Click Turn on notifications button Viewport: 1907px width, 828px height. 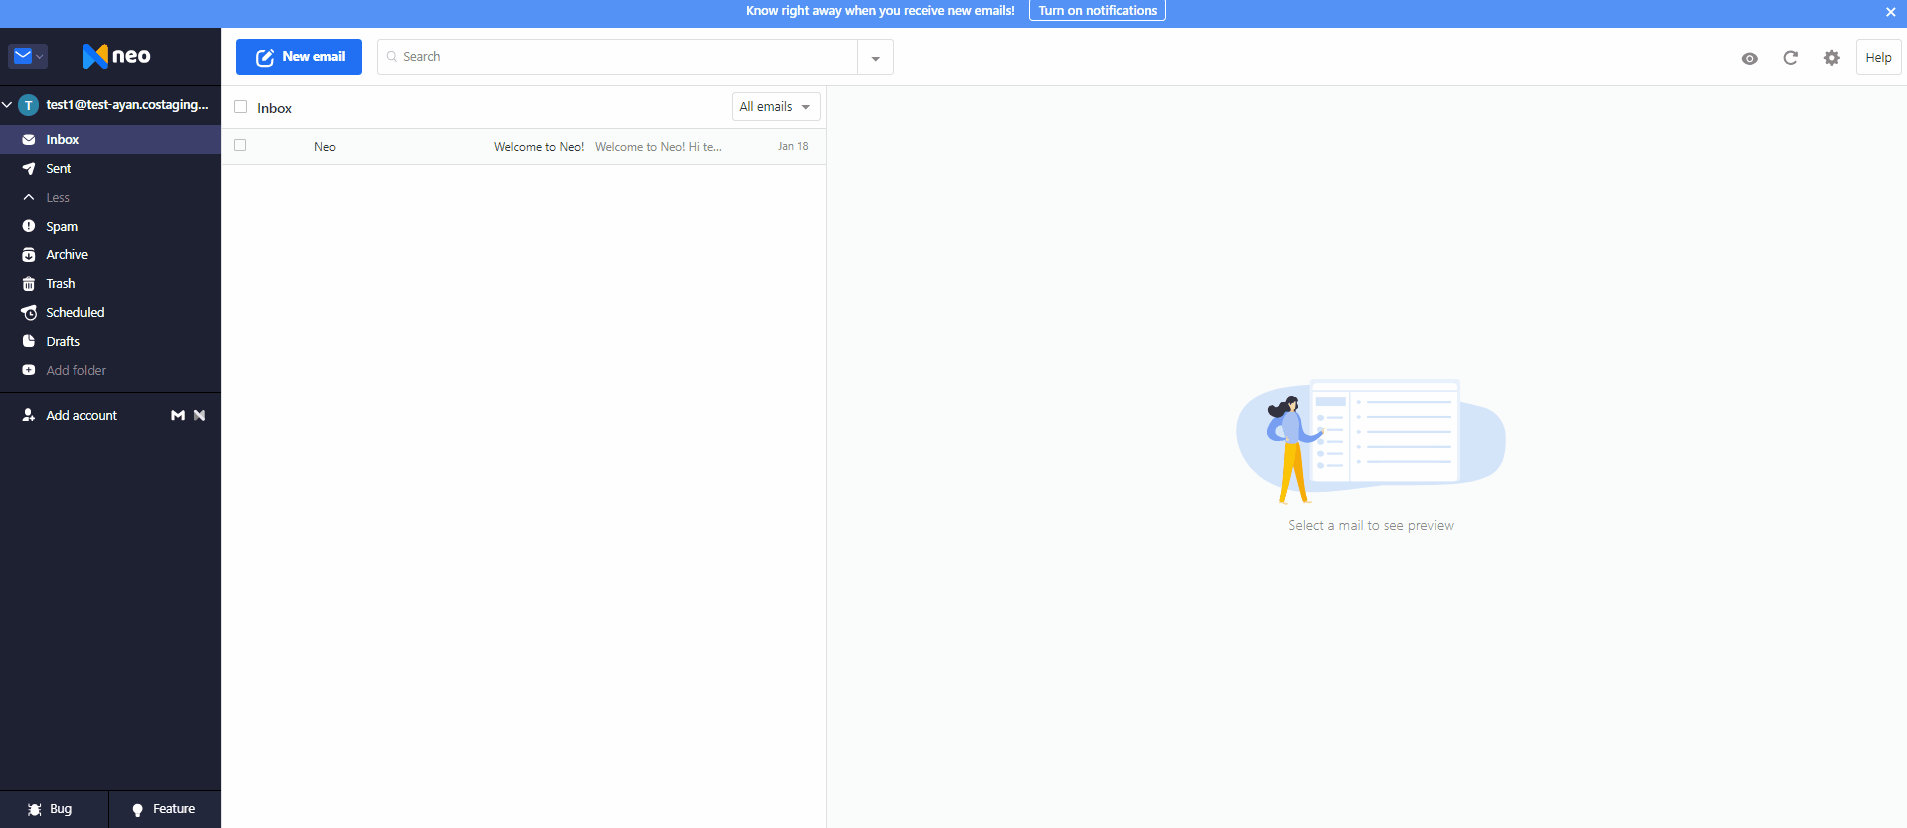[1097, 11]
